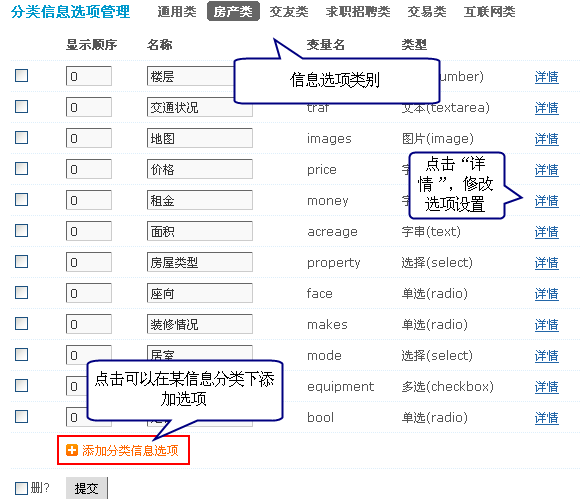The height and width of the screenshot is (499, 580).
Task: Open 详情 link for the bool row
Action: pyautogui.click(x=546, y=418)
